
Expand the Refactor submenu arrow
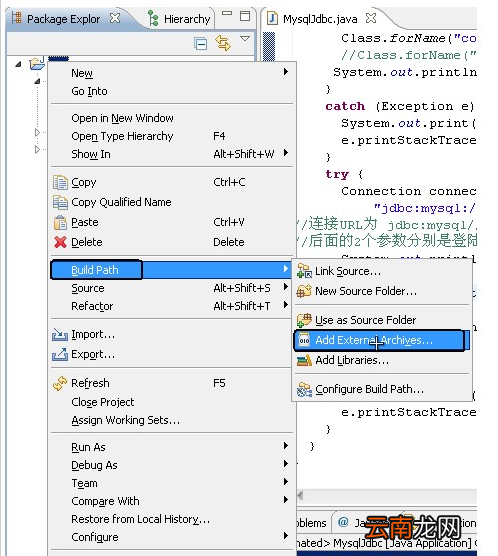pos(286,305)
